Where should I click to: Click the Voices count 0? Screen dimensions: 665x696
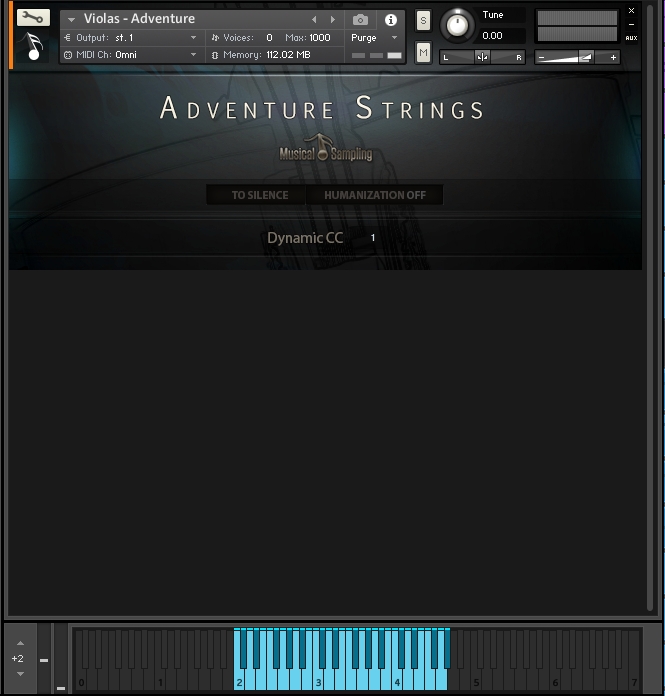tap(269, 38)
